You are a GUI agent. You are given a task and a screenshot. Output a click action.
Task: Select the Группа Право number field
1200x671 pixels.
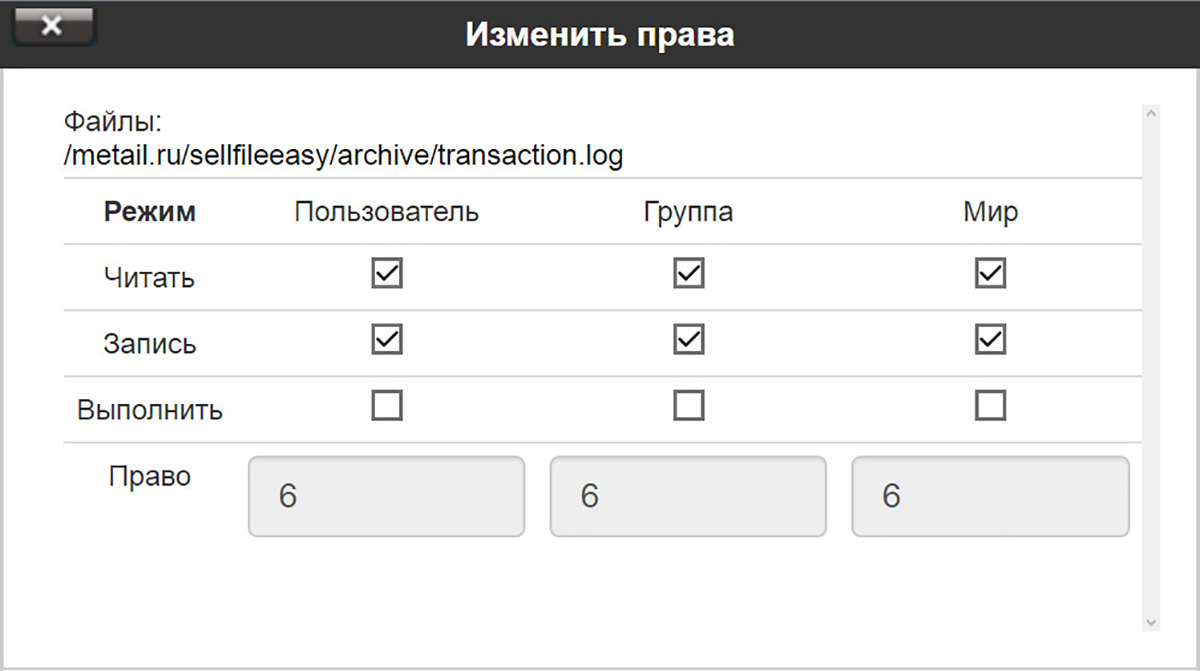(688, 497)
